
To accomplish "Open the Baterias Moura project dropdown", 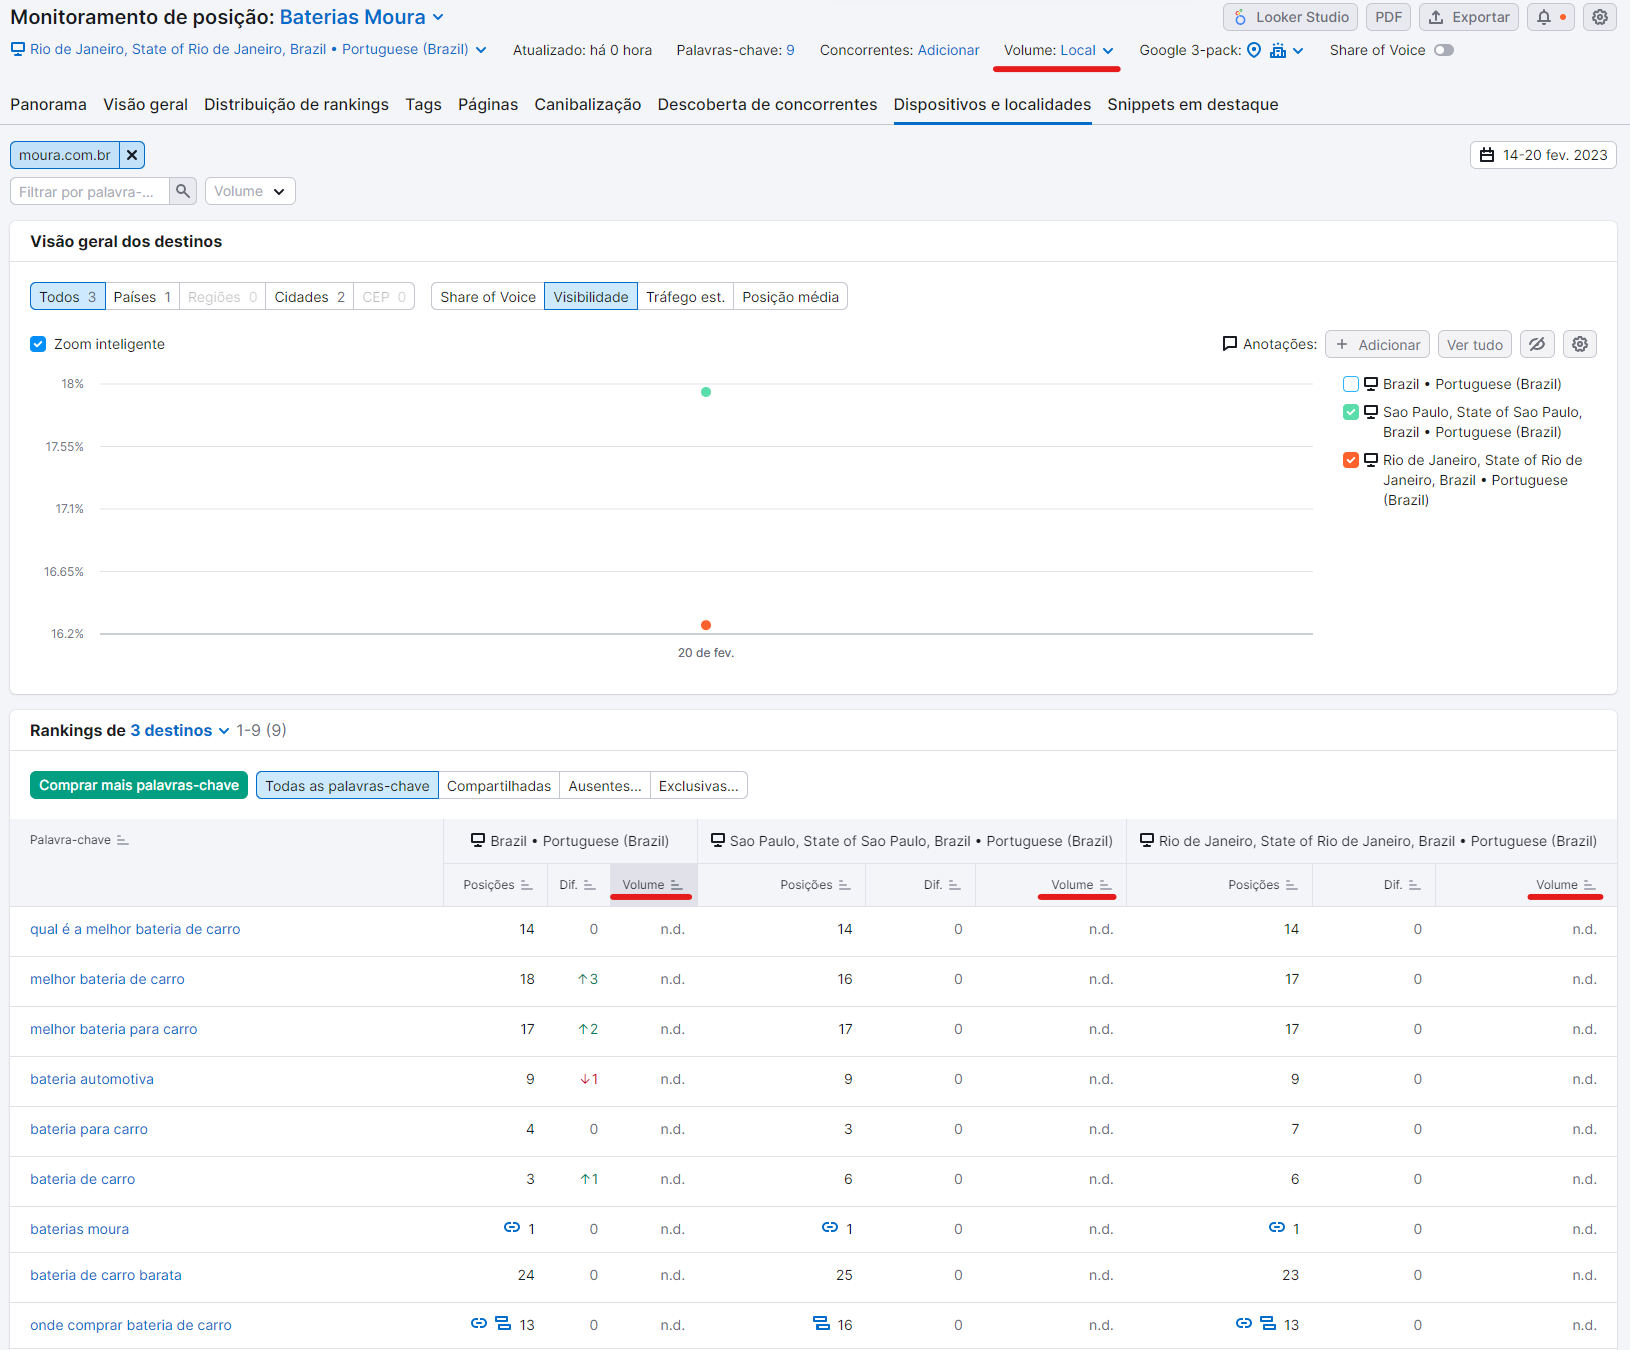I will click(353, 16).
